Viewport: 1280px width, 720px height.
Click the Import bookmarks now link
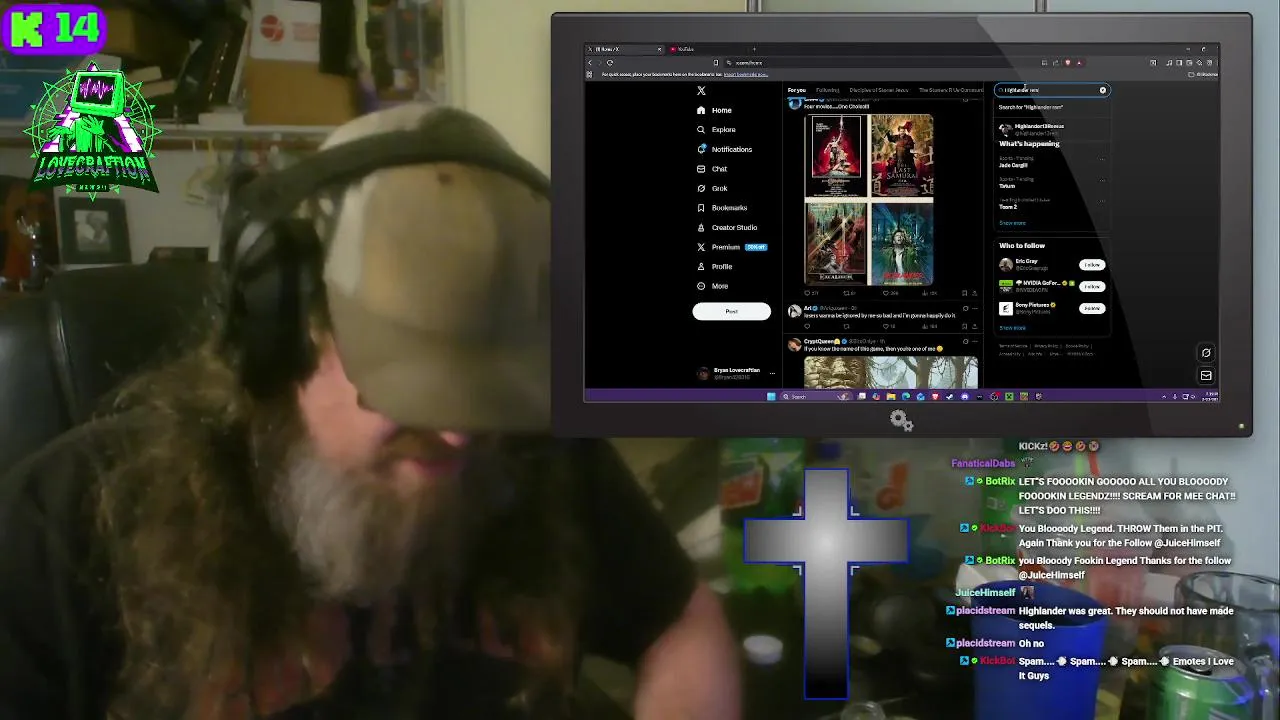(746, 74)
